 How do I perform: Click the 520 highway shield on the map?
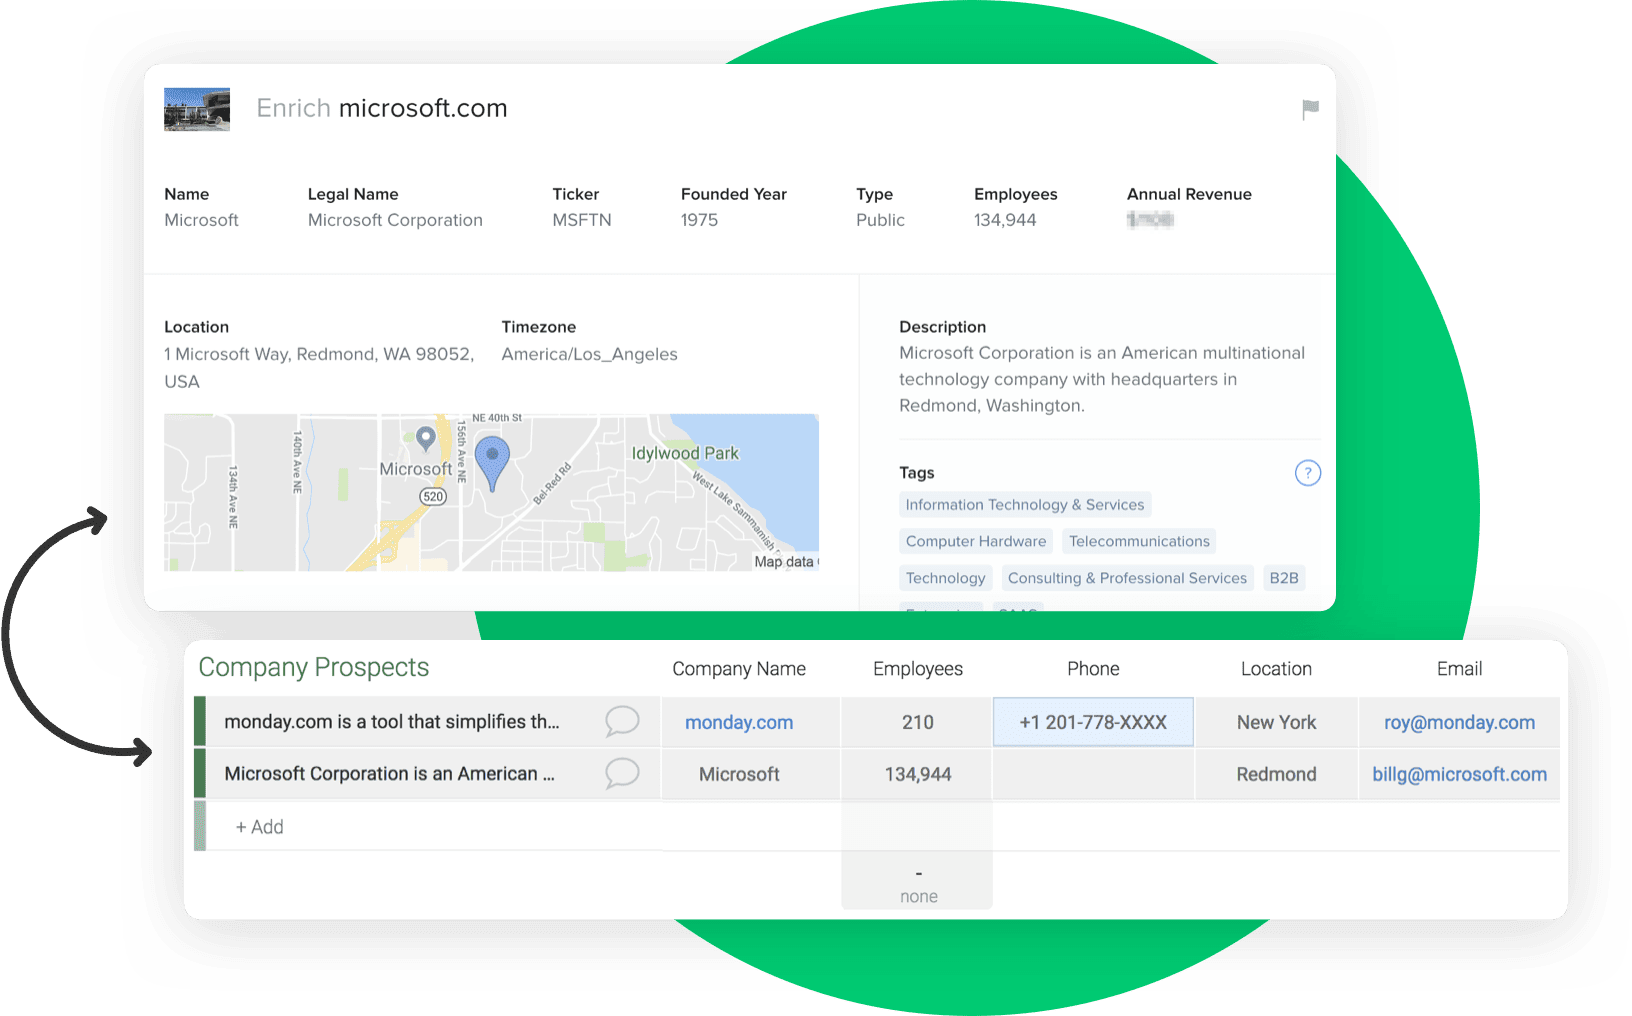coord(433,496)
